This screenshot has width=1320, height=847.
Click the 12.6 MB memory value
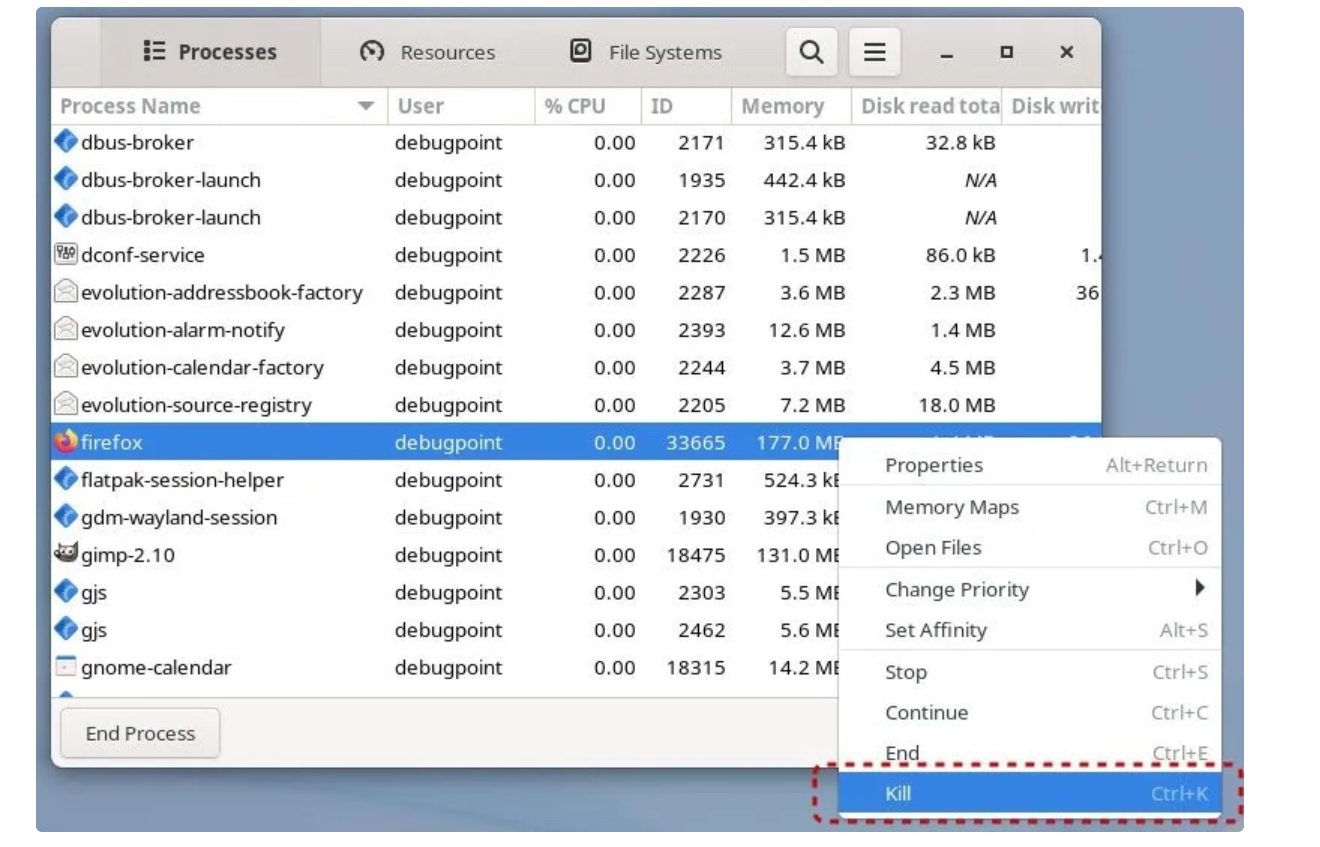(807, 330)
